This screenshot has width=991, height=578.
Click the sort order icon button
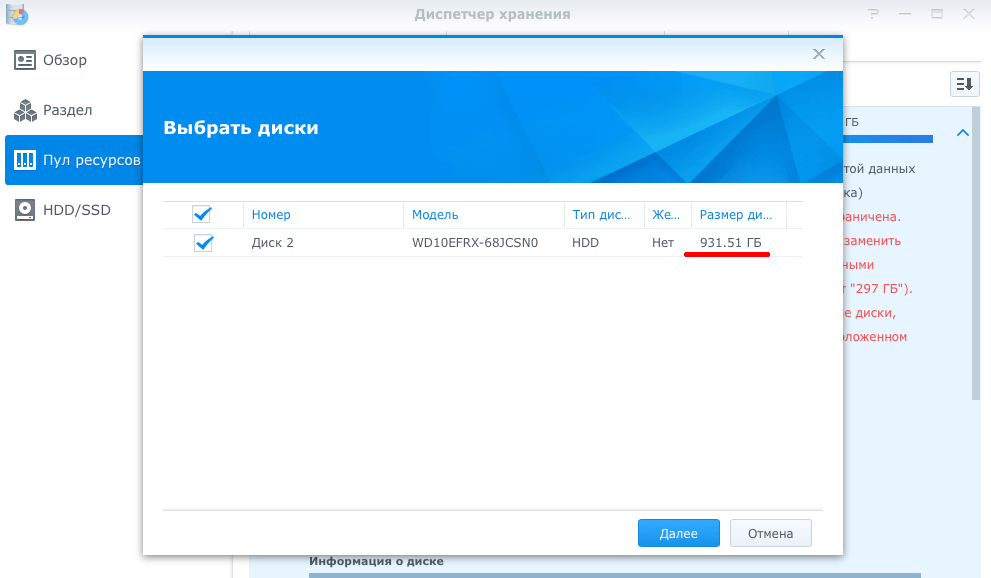coord(964,84)
